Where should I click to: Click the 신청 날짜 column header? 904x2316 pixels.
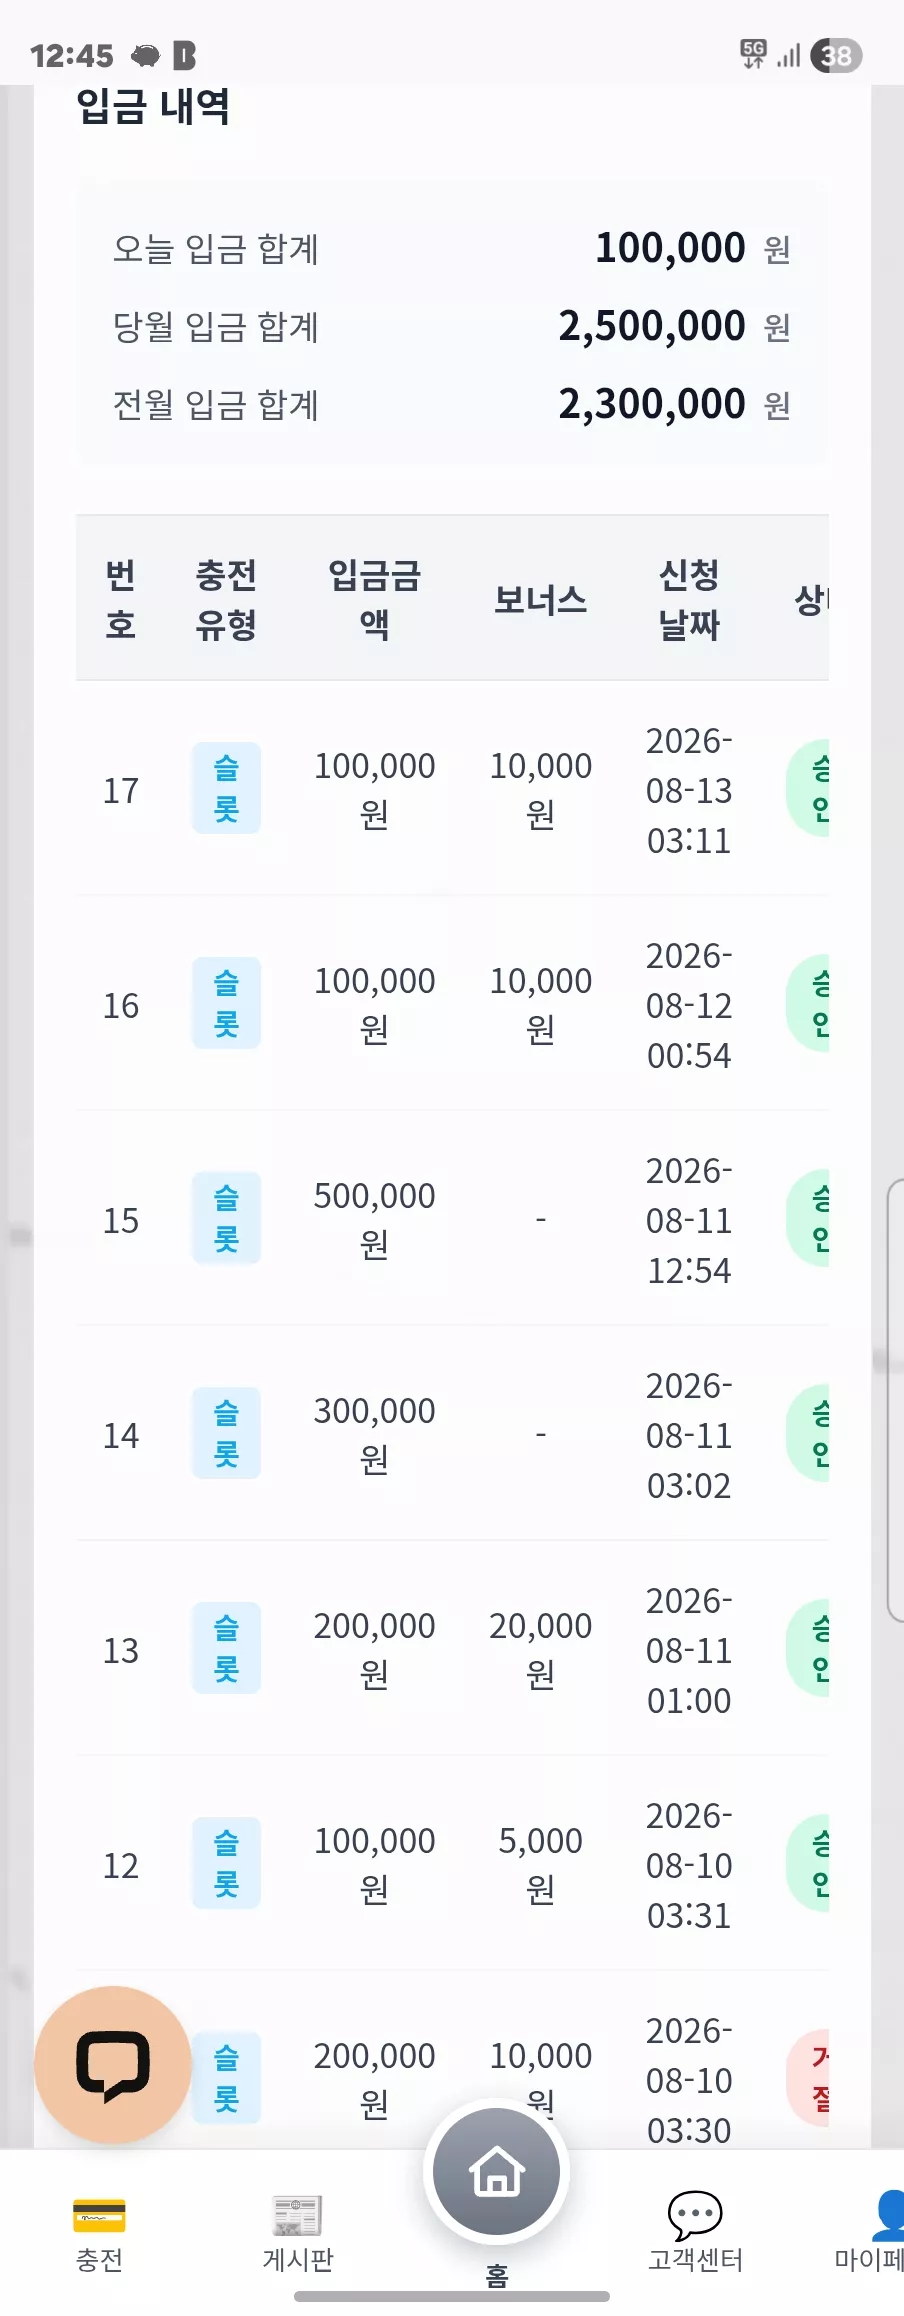point(689,598)
